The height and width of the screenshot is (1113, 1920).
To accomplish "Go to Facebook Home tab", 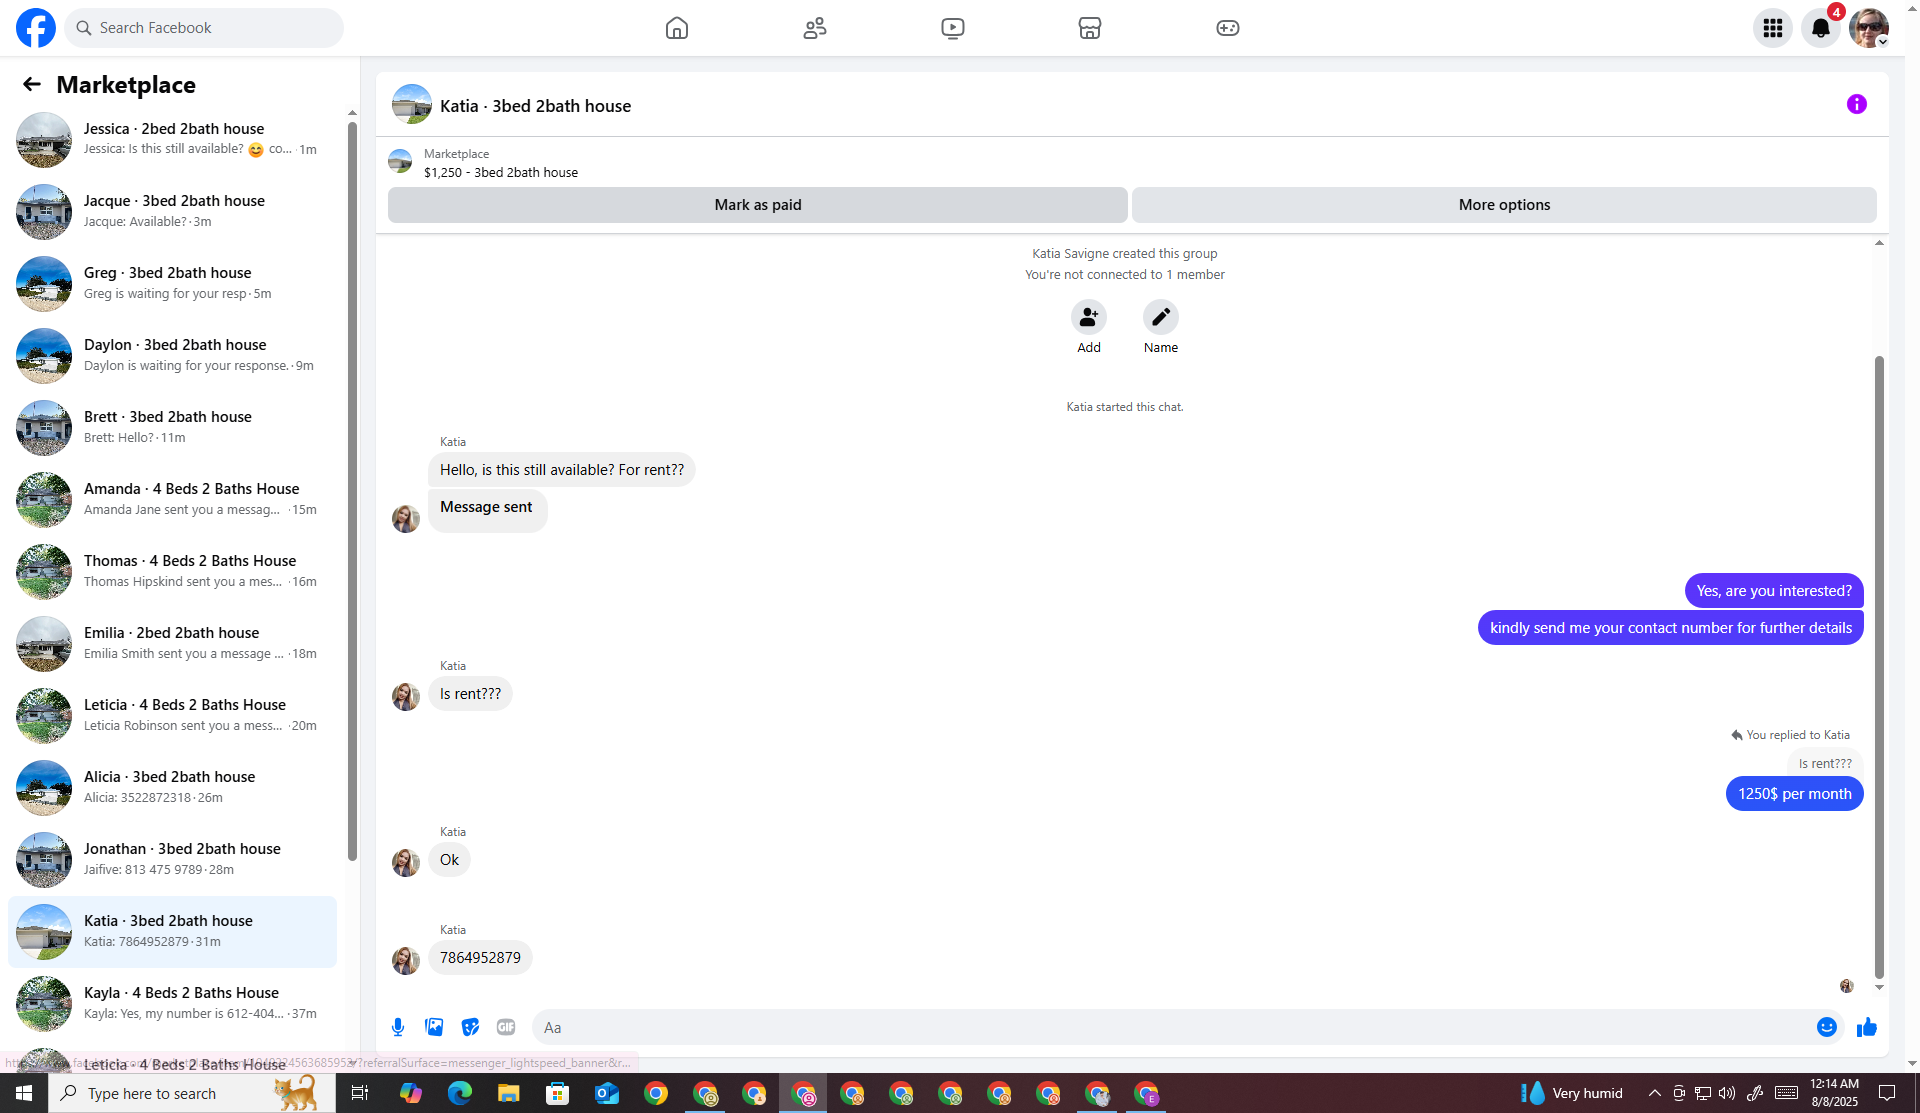I will 677,28.
